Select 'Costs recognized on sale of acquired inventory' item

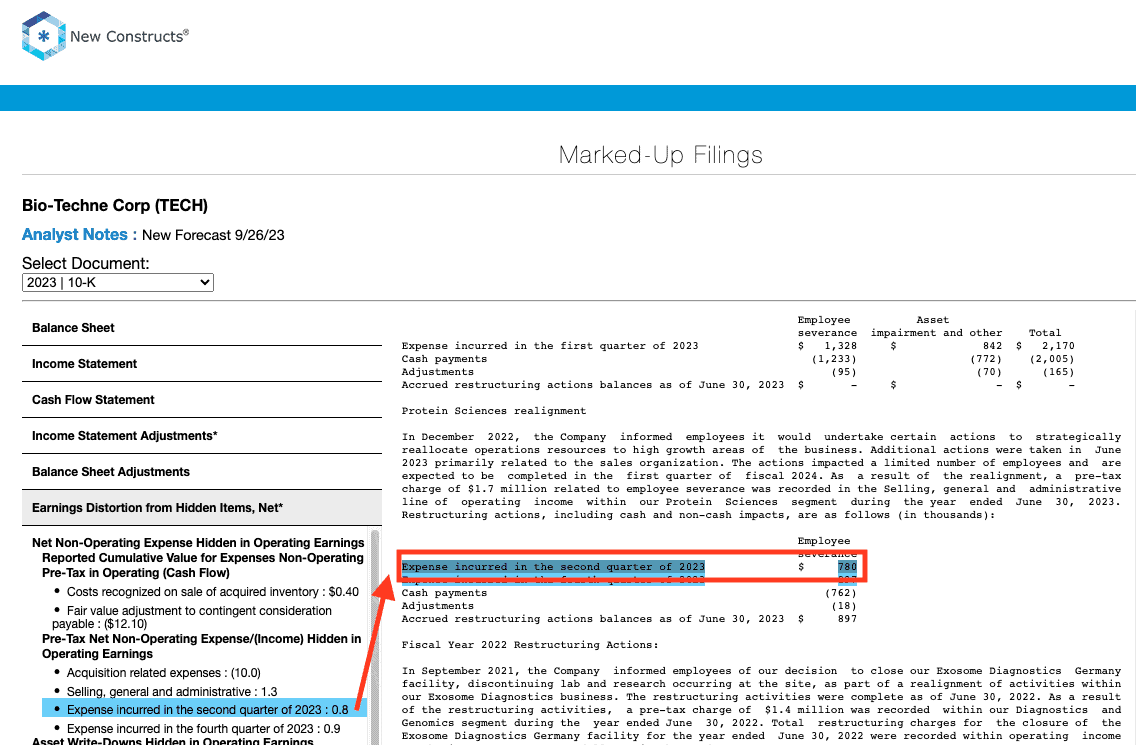tap(213, 592)
